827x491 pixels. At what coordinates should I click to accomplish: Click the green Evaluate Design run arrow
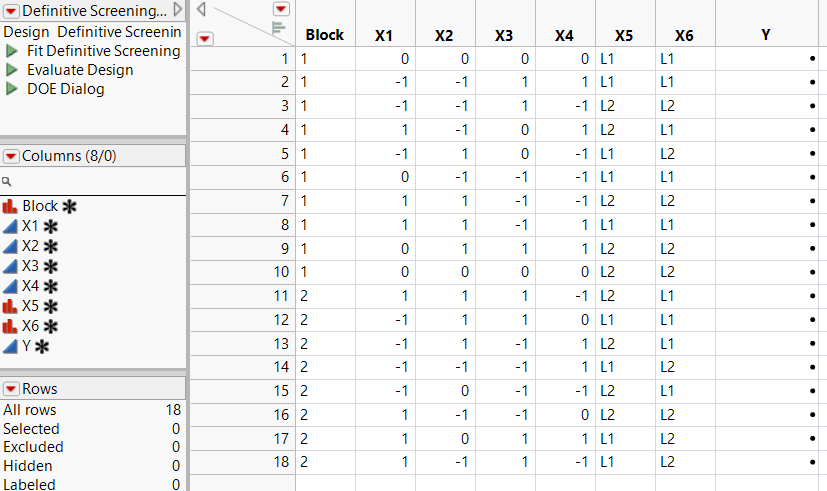pos(12,70)
